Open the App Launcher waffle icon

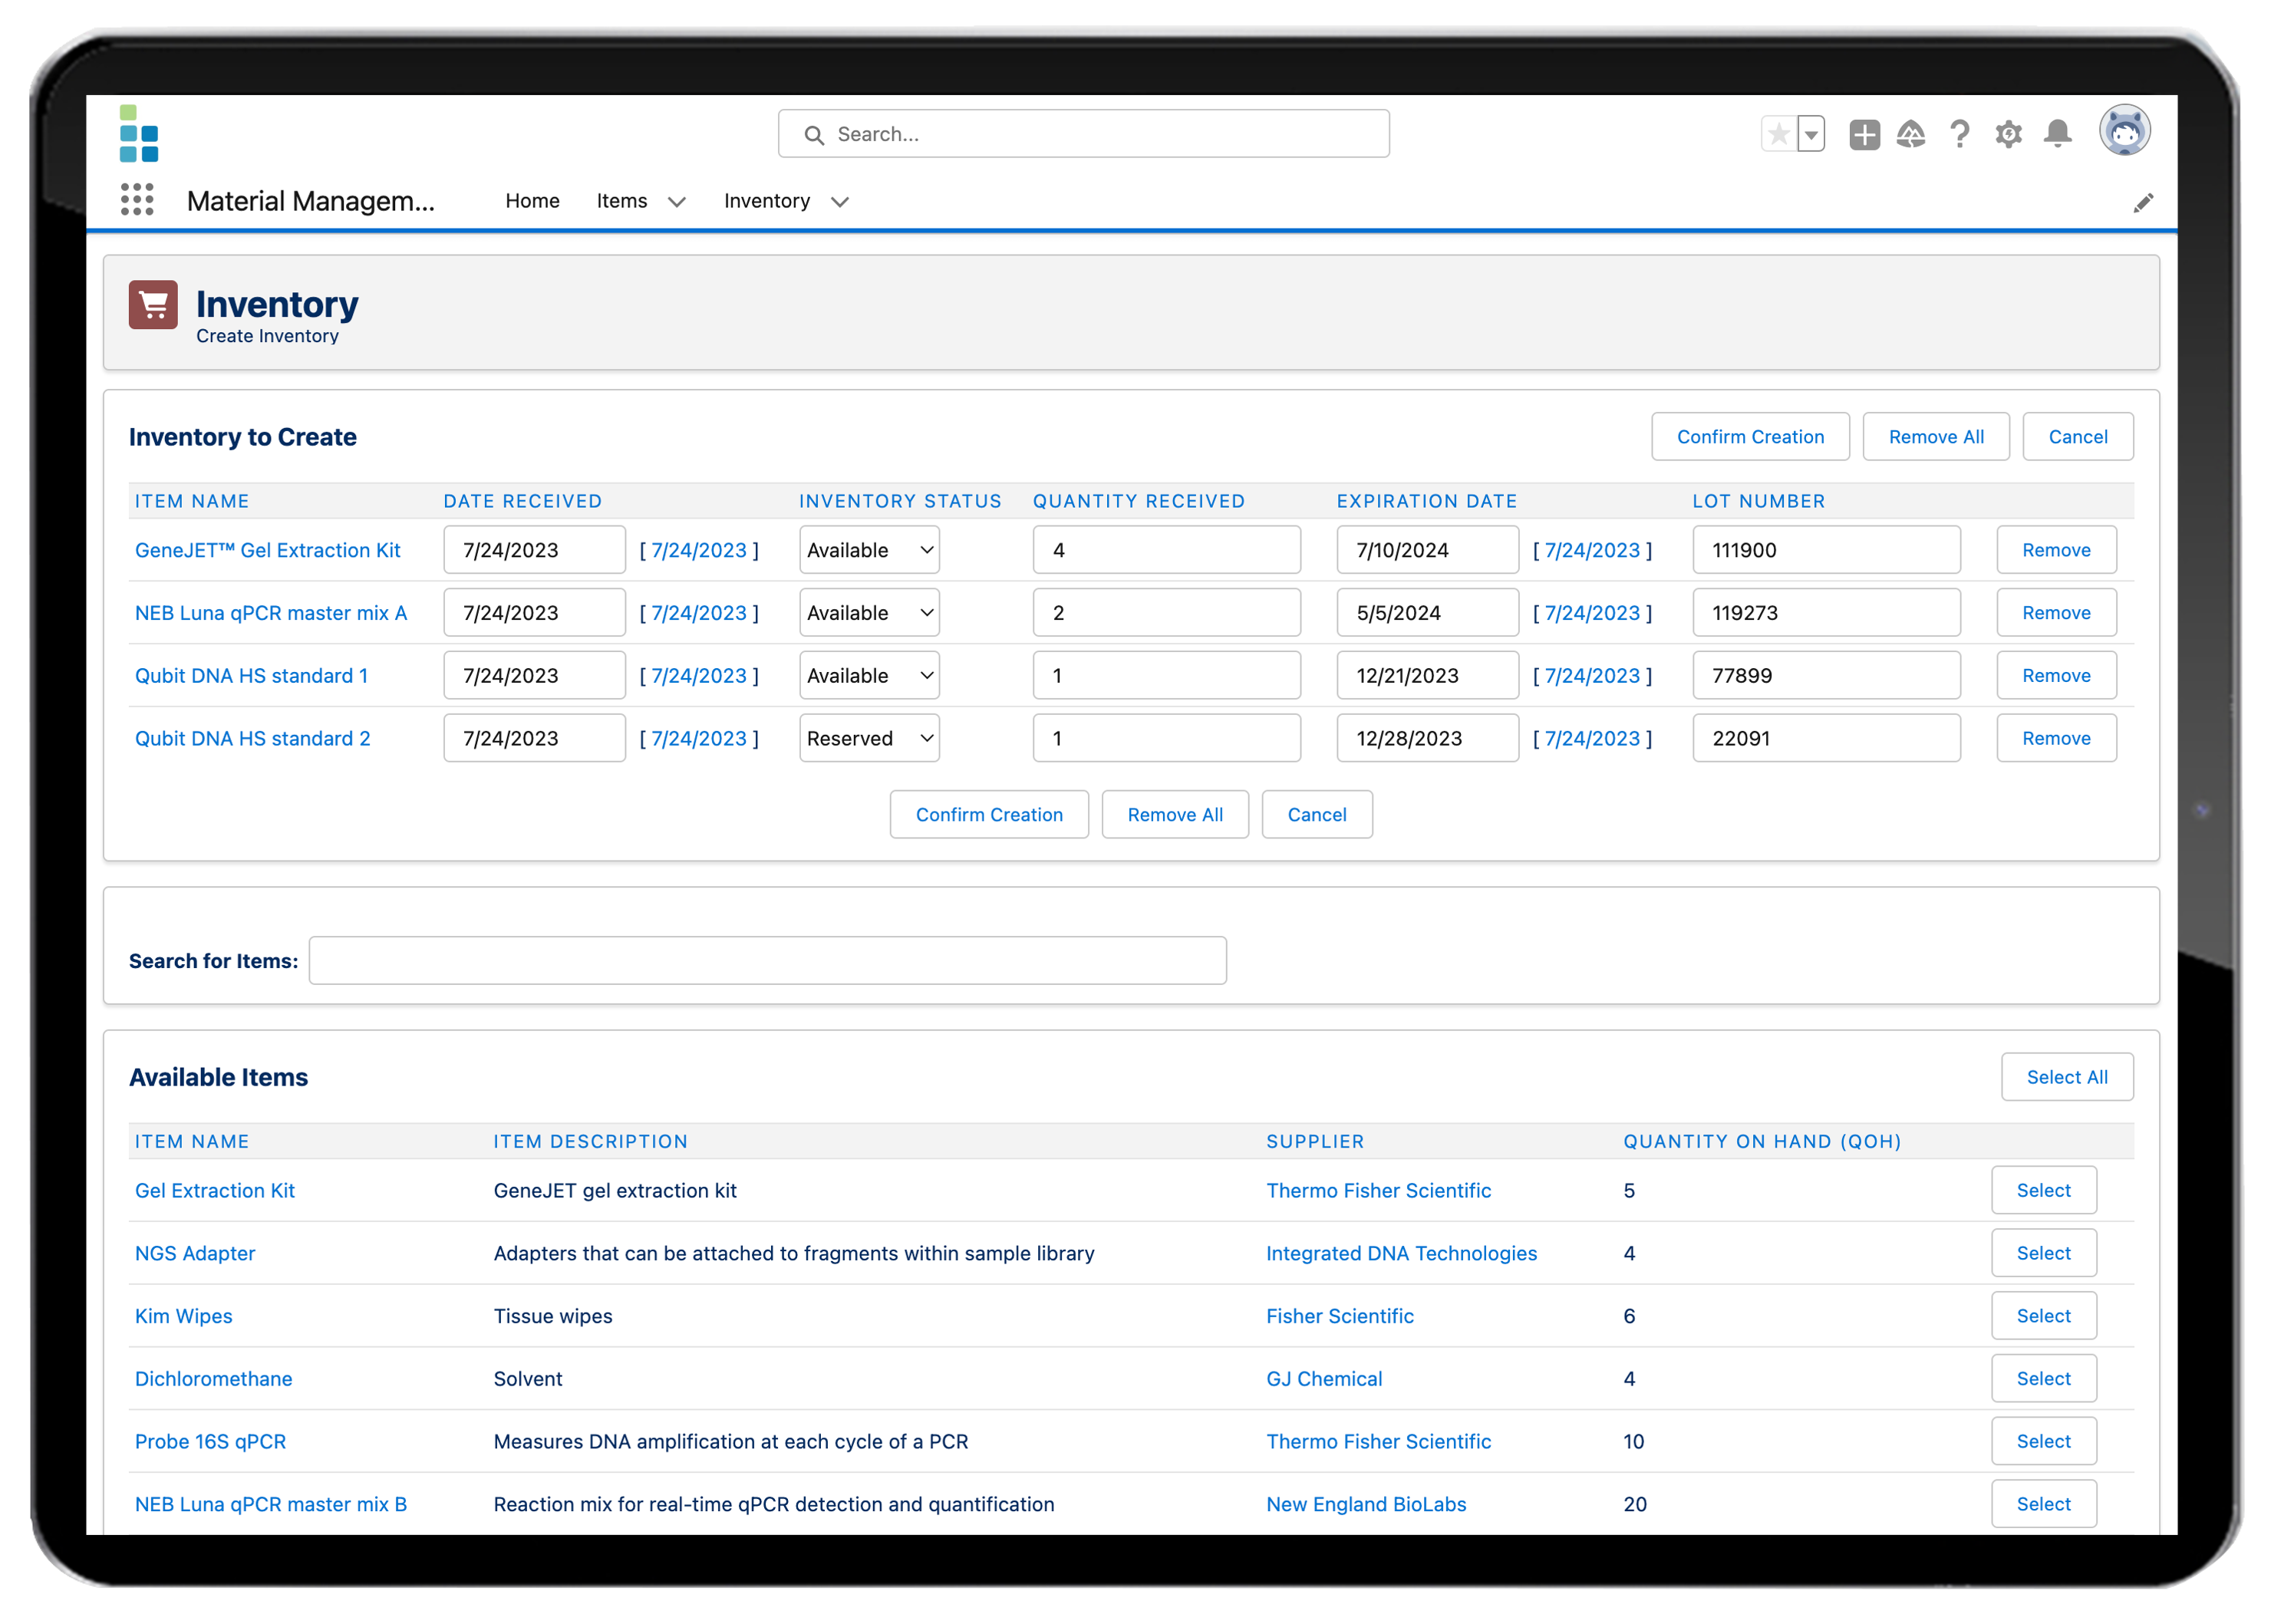(137, 200)
